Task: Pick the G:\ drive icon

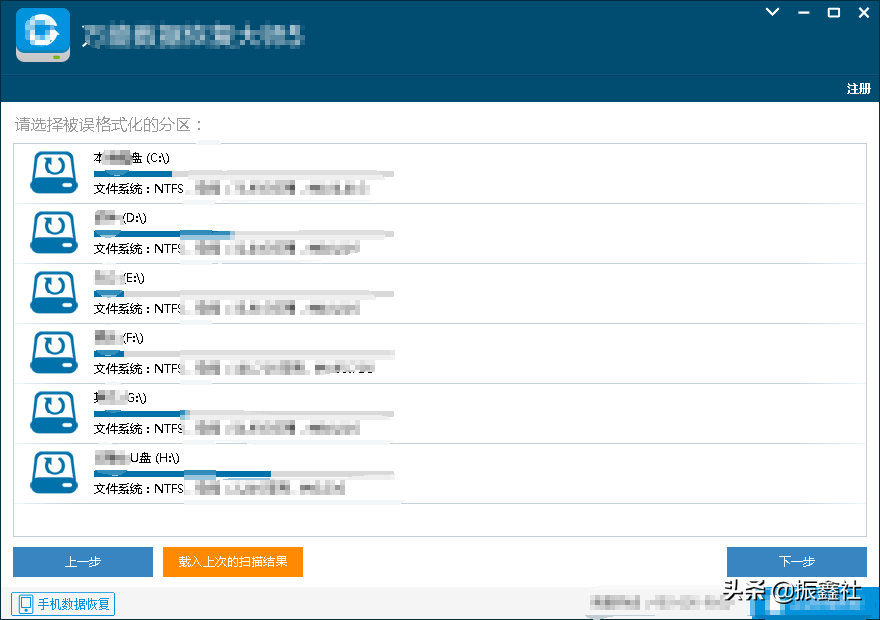Action: coord(54,412)
